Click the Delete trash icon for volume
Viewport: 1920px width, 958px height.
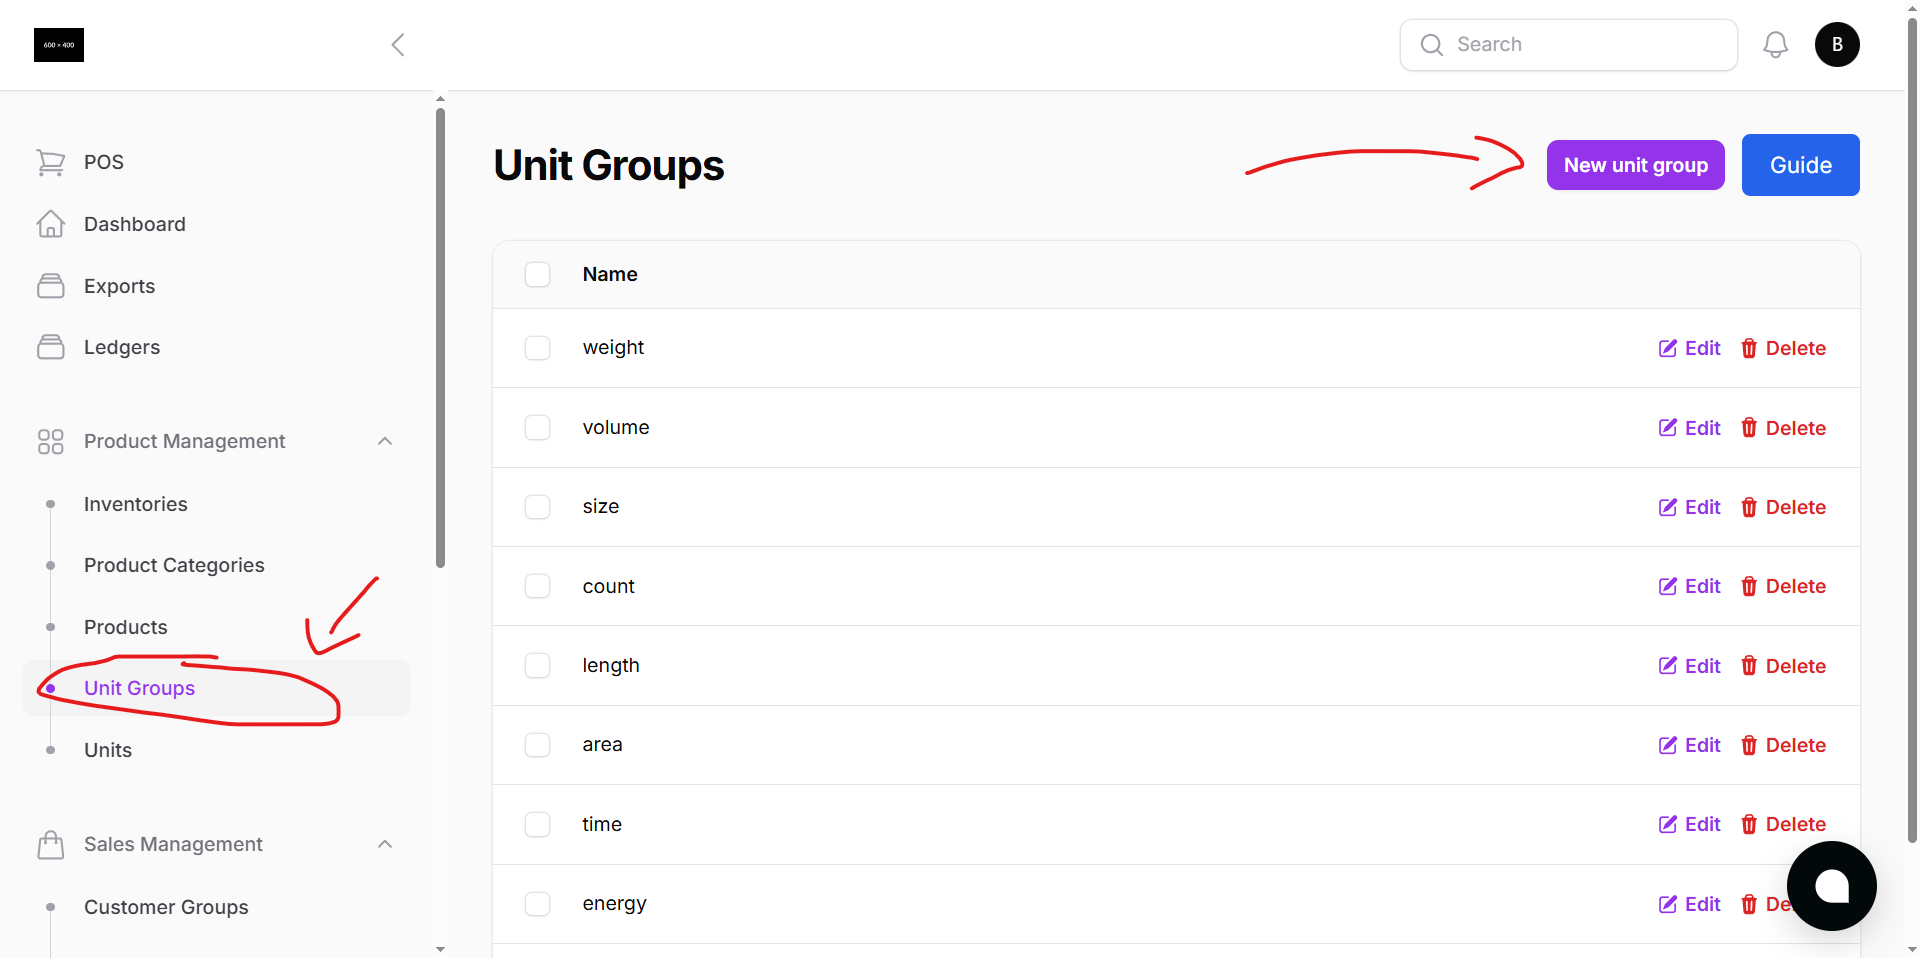(x=1750, y=427)
